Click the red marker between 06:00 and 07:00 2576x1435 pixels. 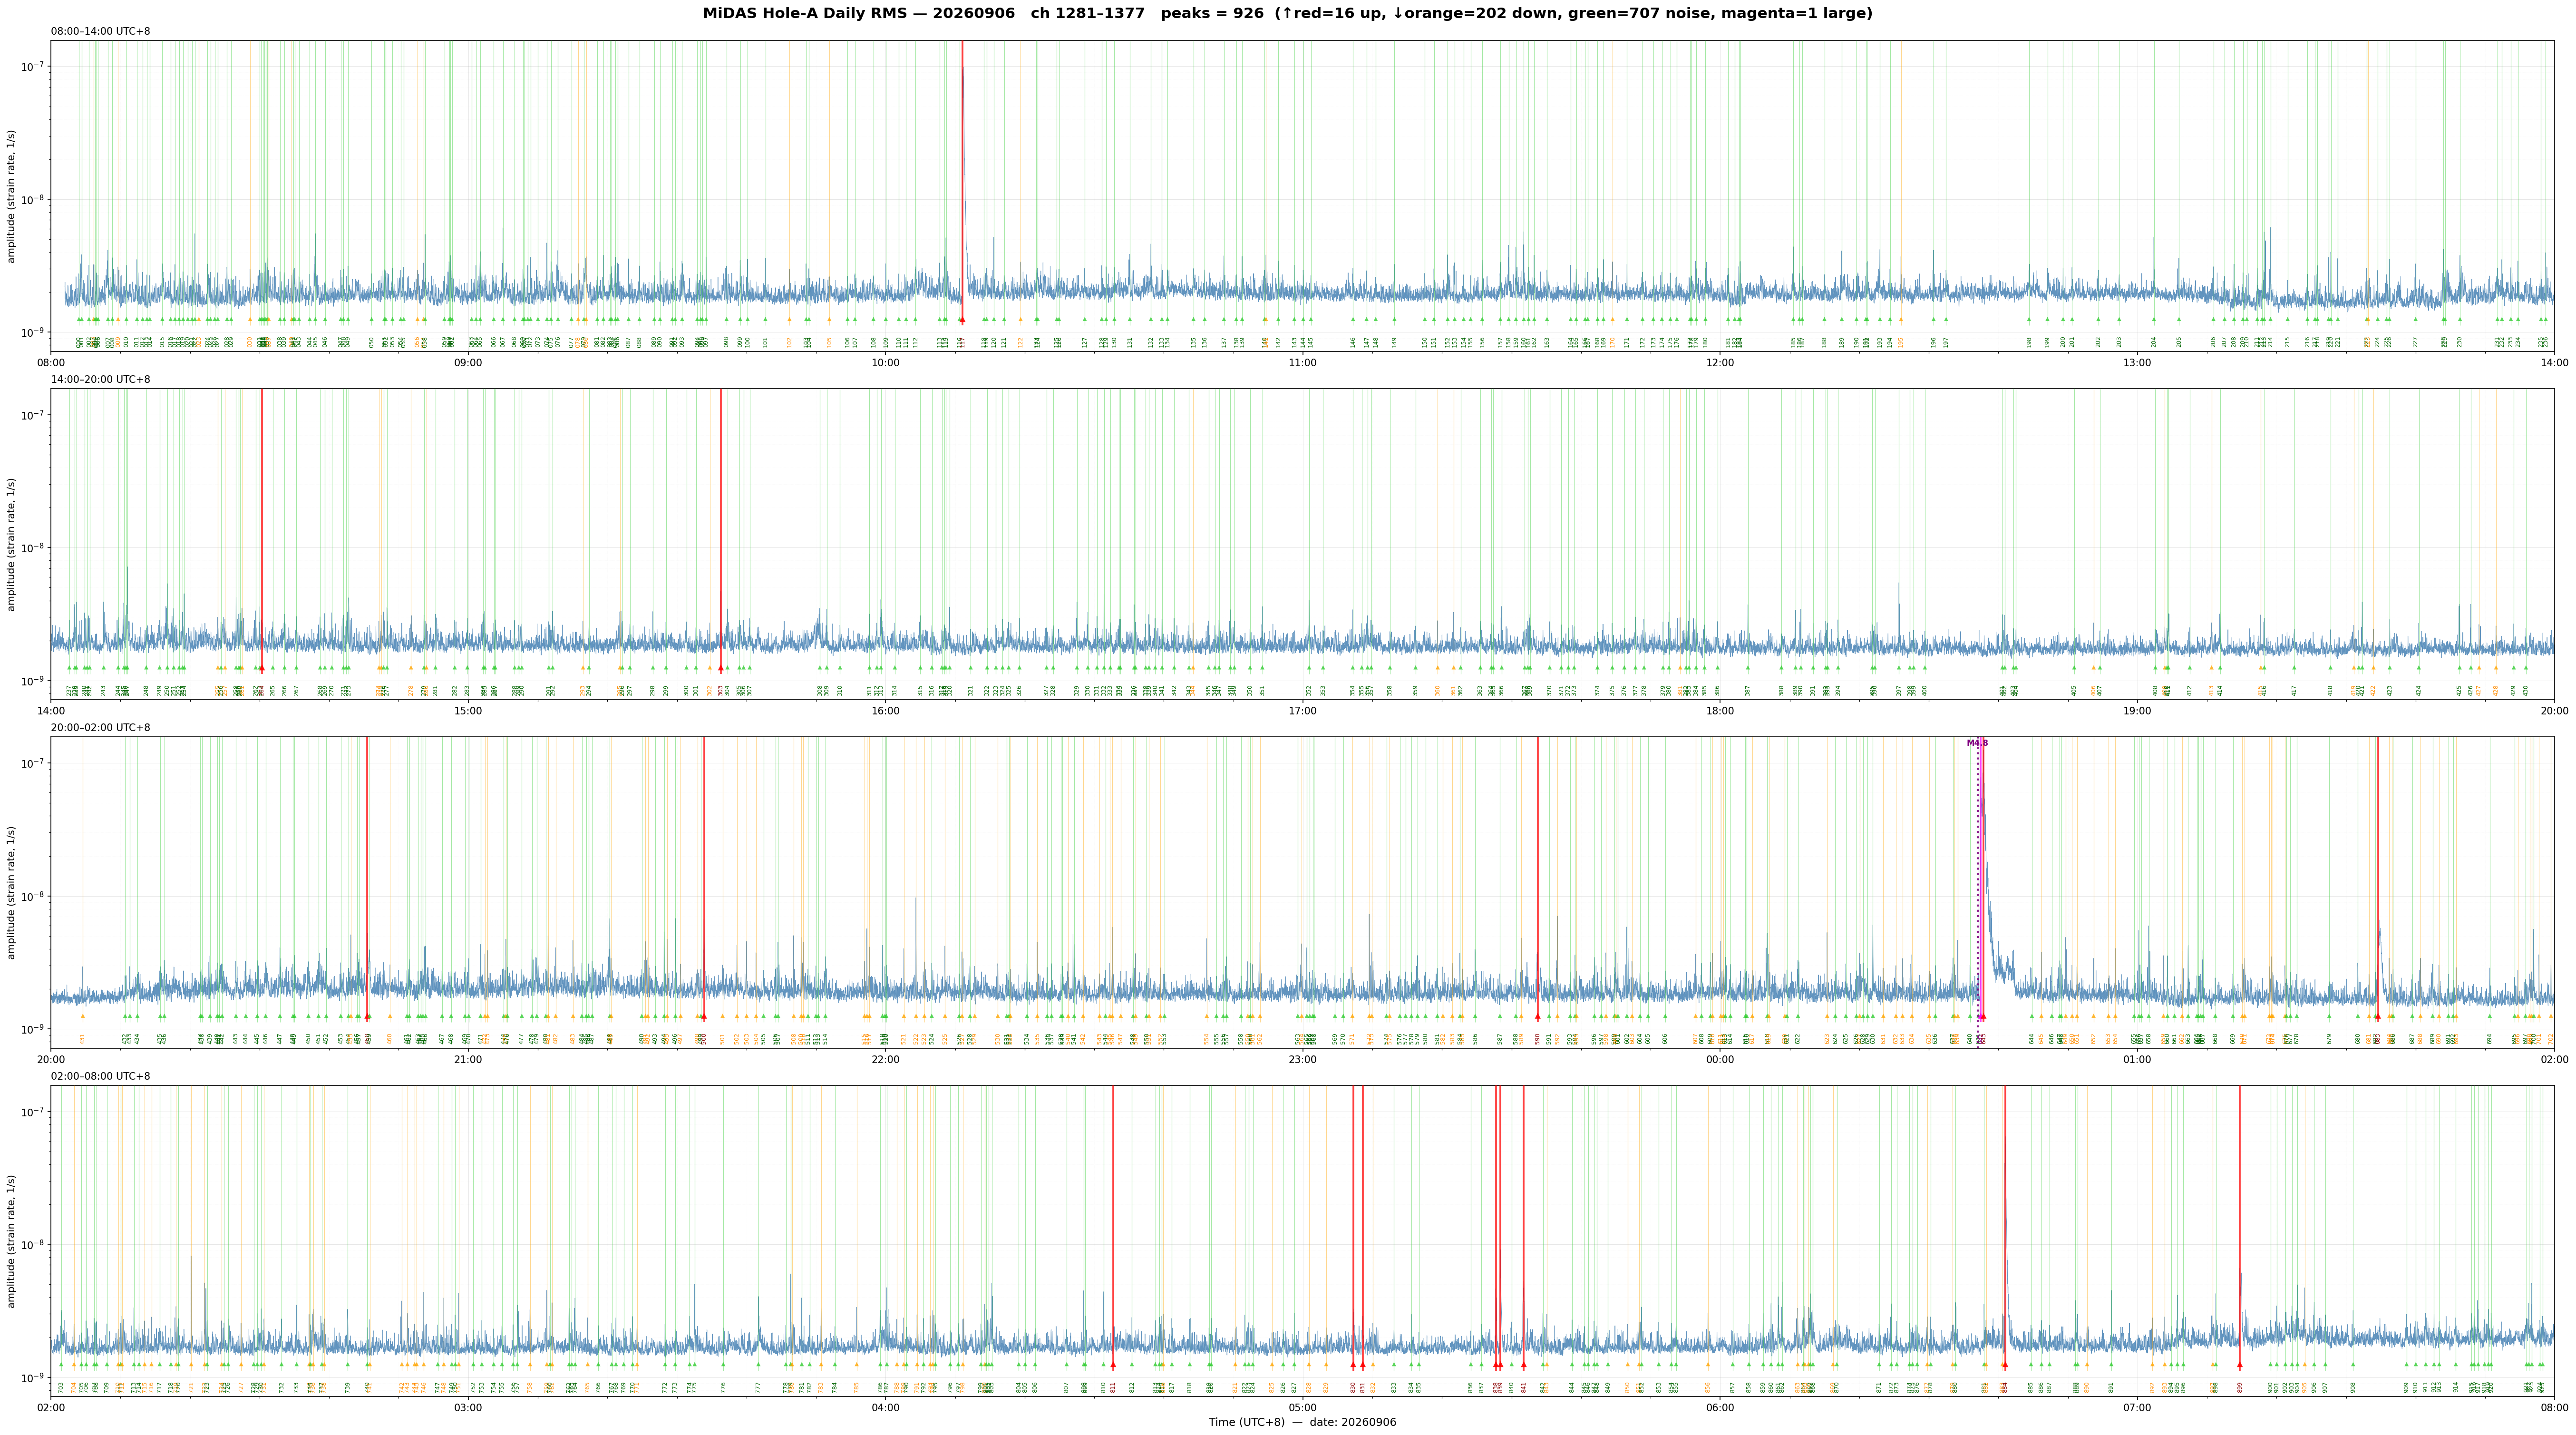pos(2004,1365)
